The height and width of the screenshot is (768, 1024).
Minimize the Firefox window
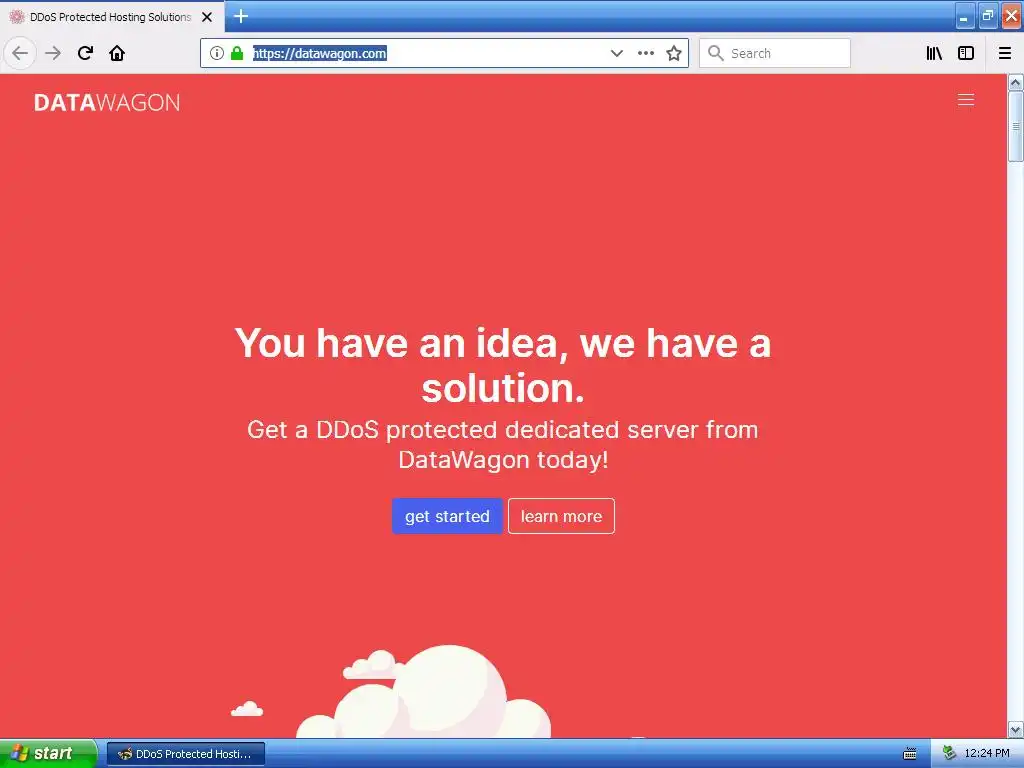point(965,16)
